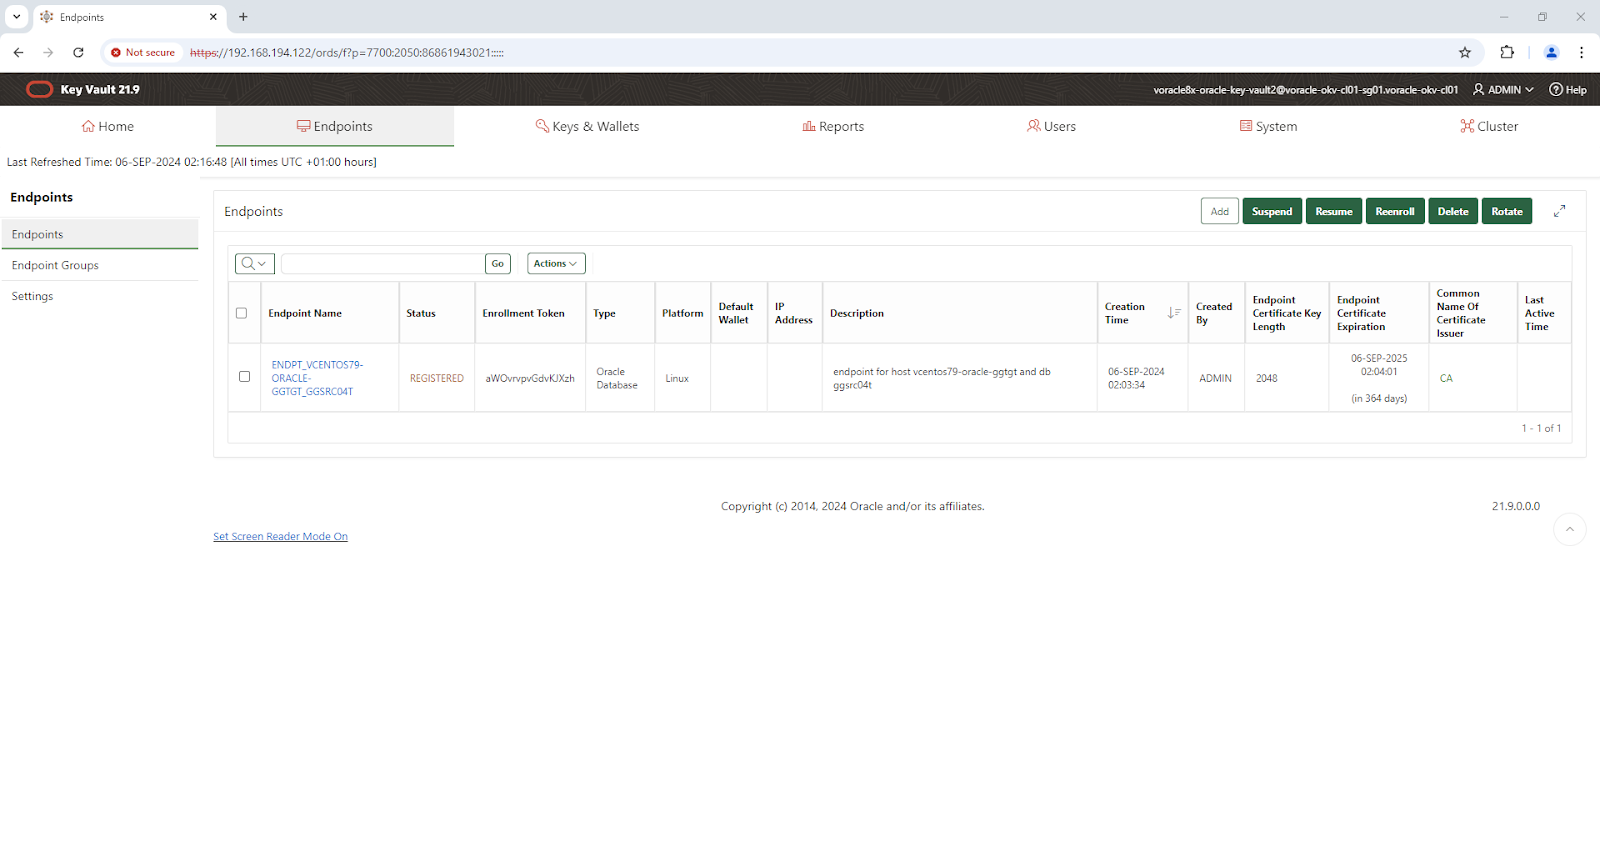Open Endpoint Groups in the sidebar
This screenshot has width=1600, height=867.
tap(100, 265)
